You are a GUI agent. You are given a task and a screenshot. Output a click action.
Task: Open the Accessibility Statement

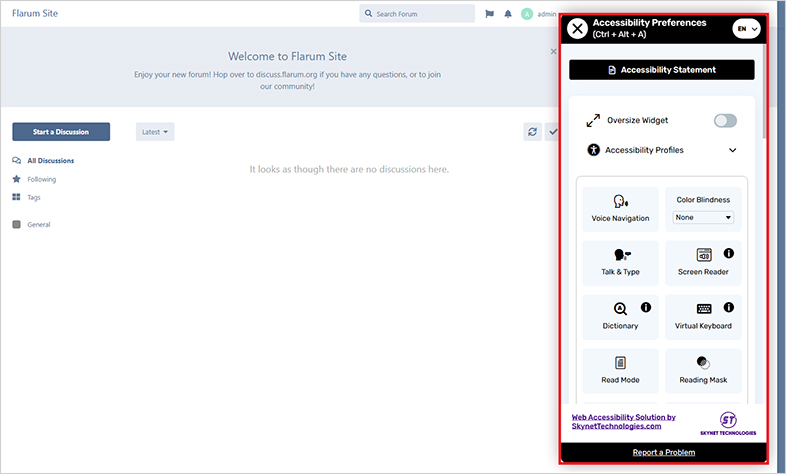pos(662,70)
